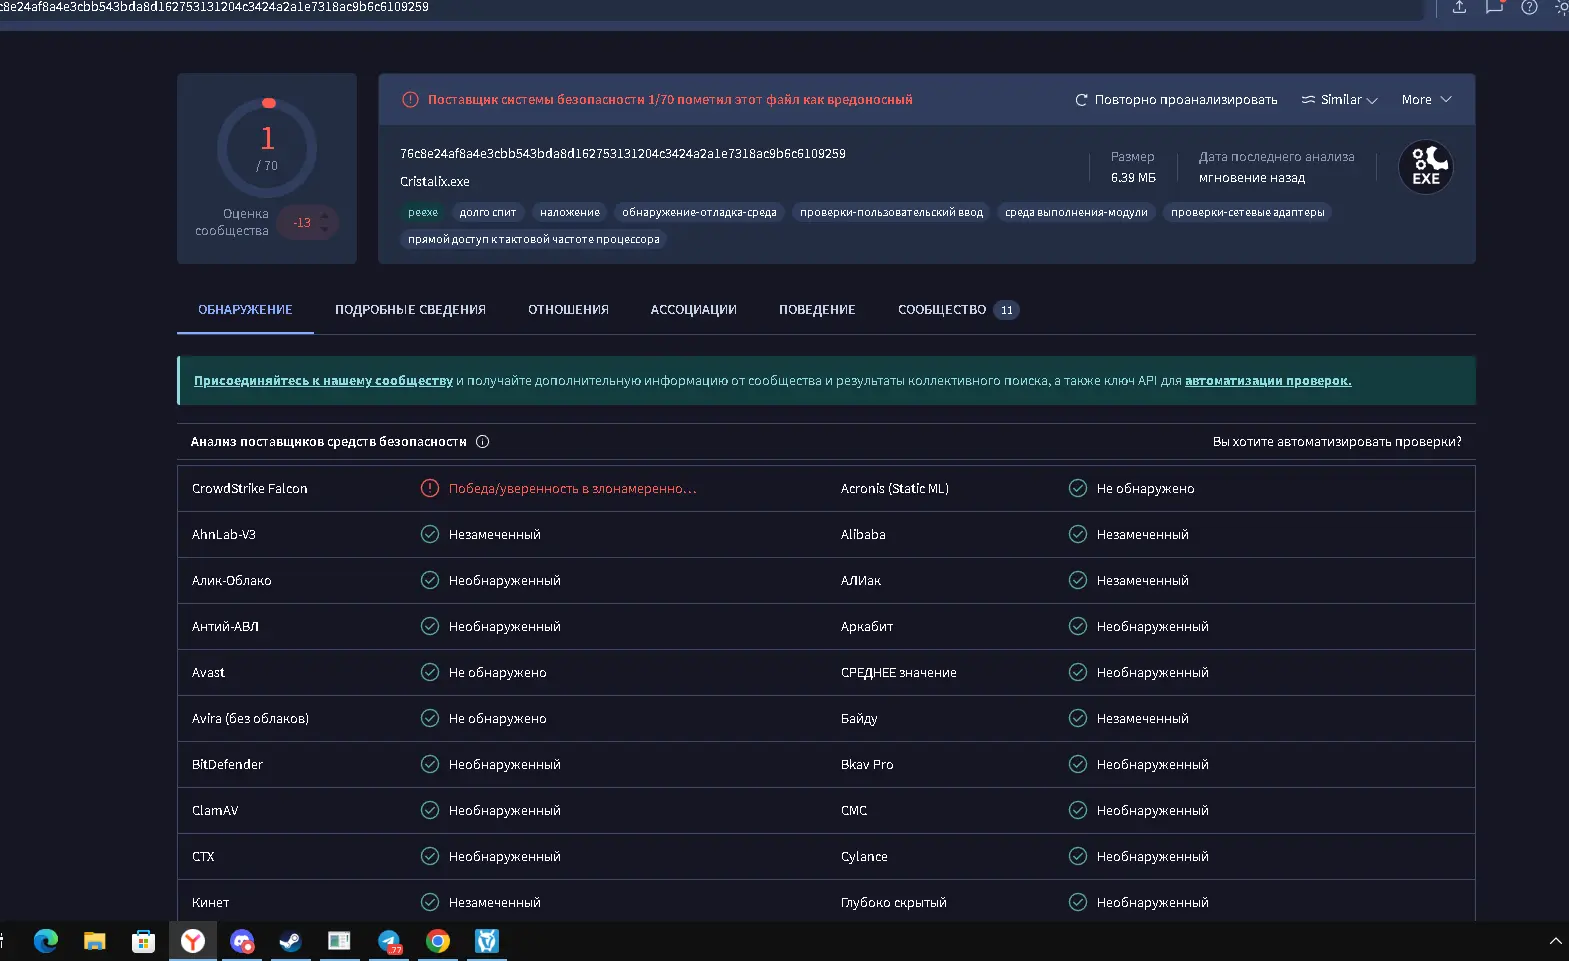Click the 6.39 МБ file size value
The height and width of the screenshot is (961, 1569).
(x=1133, y=178)
